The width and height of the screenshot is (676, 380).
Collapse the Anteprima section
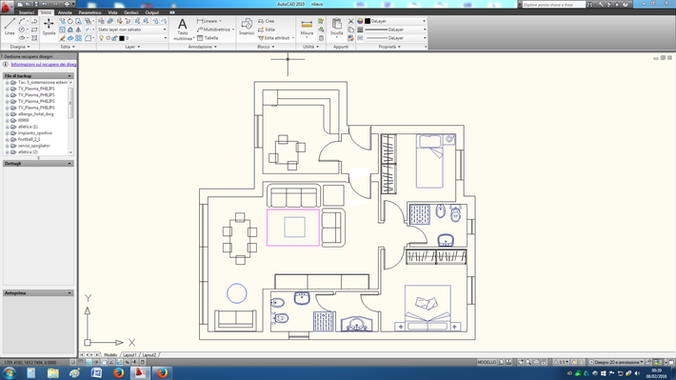point(70,293)
